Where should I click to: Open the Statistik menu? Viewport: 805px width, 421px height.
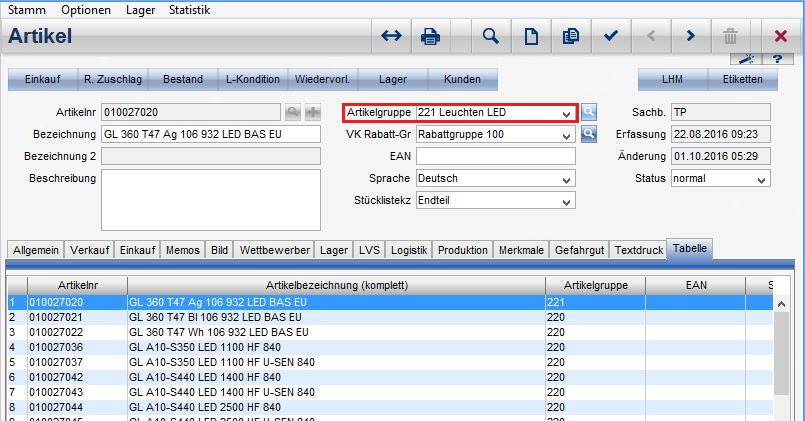[x=189, y=9]
